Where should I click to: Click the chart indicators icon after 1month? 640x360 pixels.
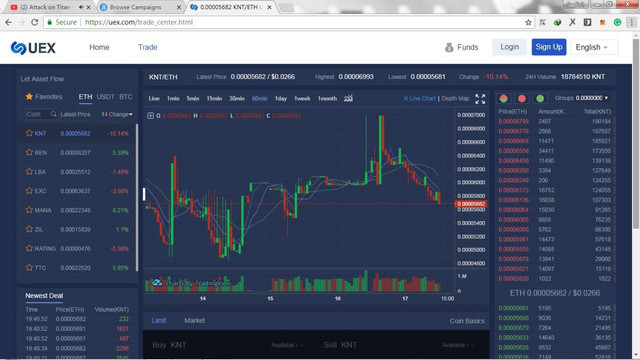348,98
